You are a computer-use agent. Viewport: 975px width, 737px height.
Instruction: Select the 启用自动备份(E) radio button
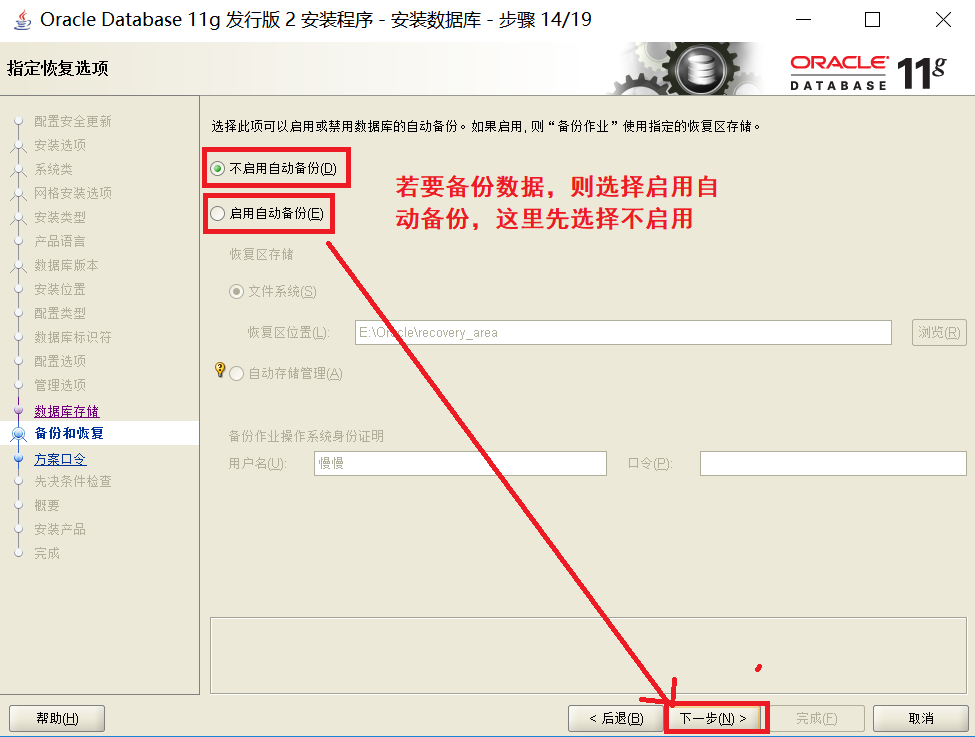218,214
